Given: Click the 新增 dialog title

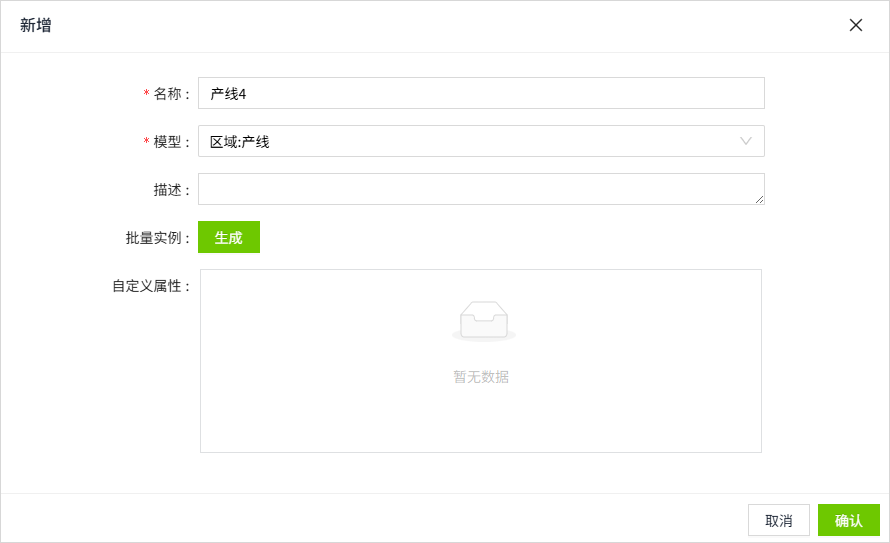Looking at the screenshot, I should (x=36, y=25).
